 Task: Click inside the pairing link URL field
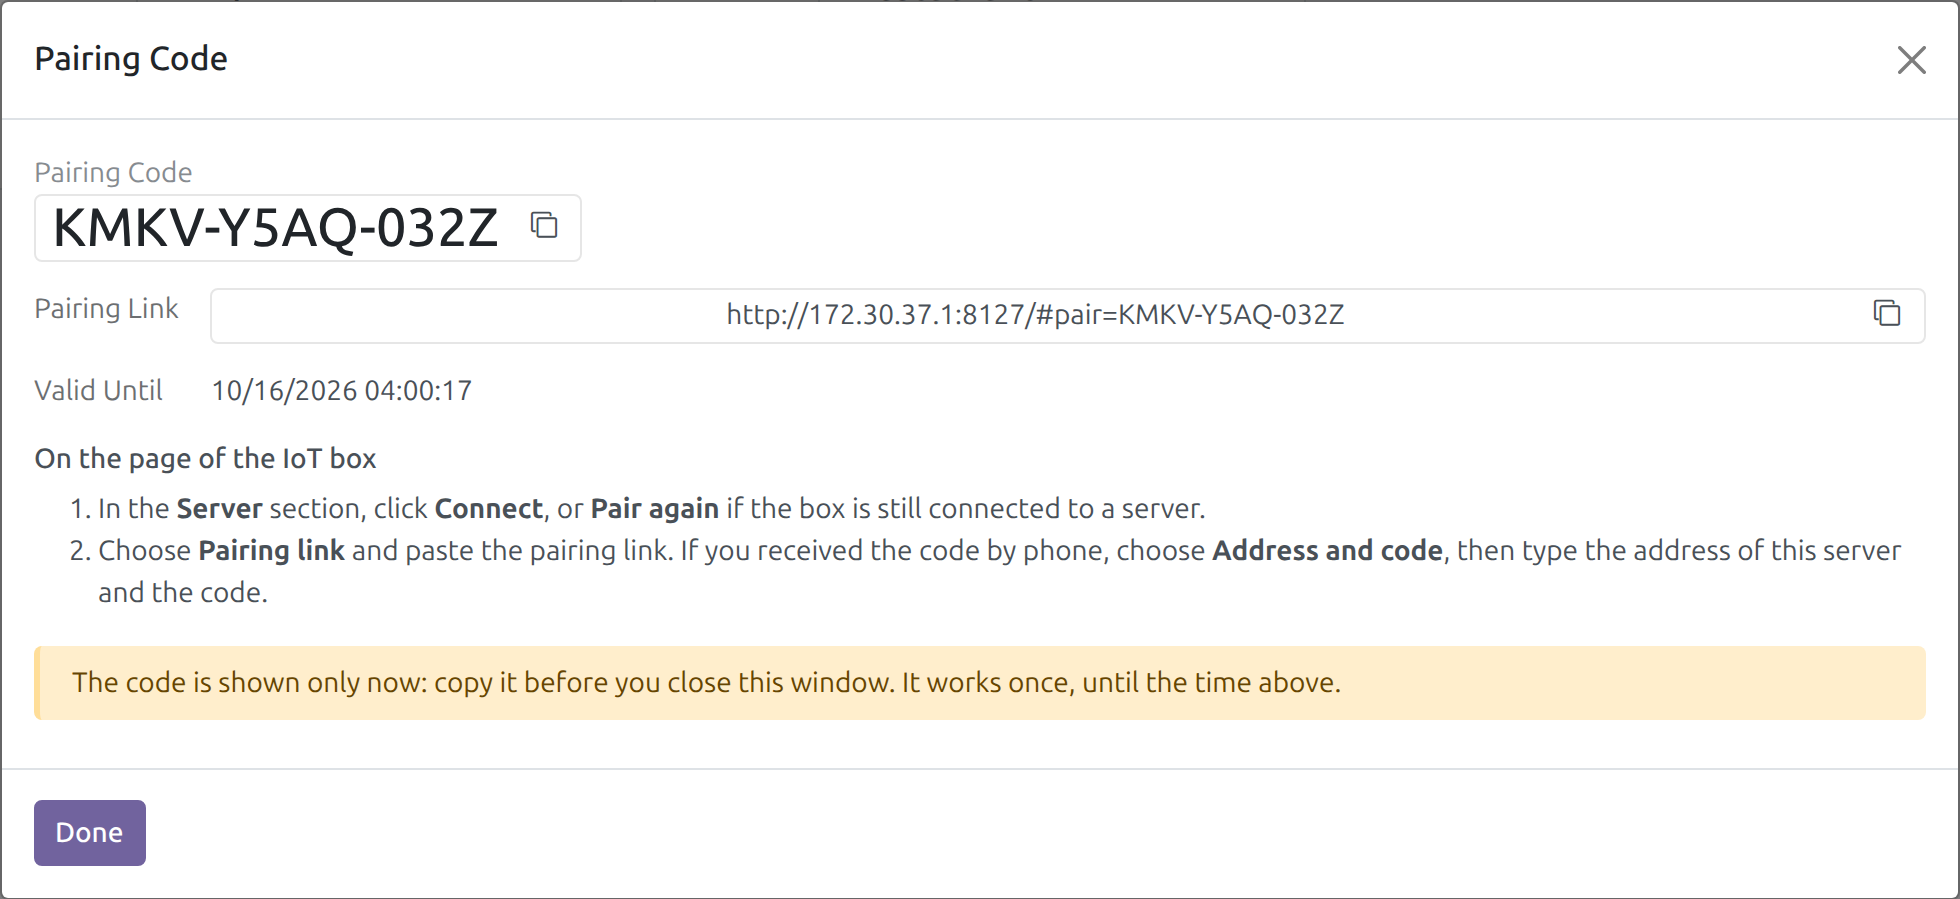point(1035,315)
